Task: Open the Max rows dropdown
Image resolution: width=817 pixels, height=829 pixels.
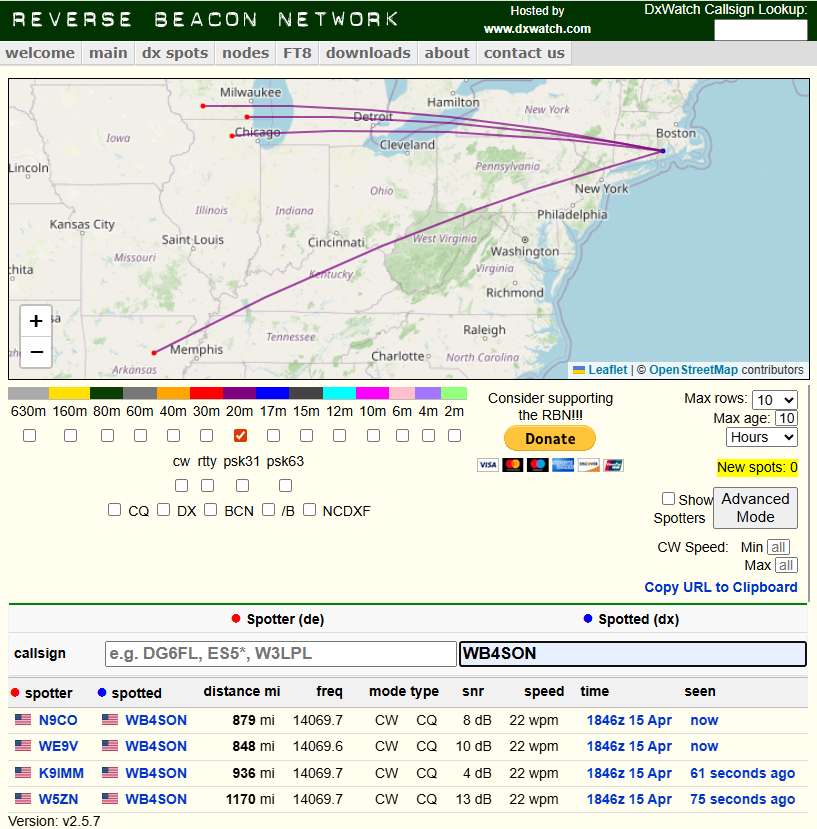Action: [x=774, y=399]
